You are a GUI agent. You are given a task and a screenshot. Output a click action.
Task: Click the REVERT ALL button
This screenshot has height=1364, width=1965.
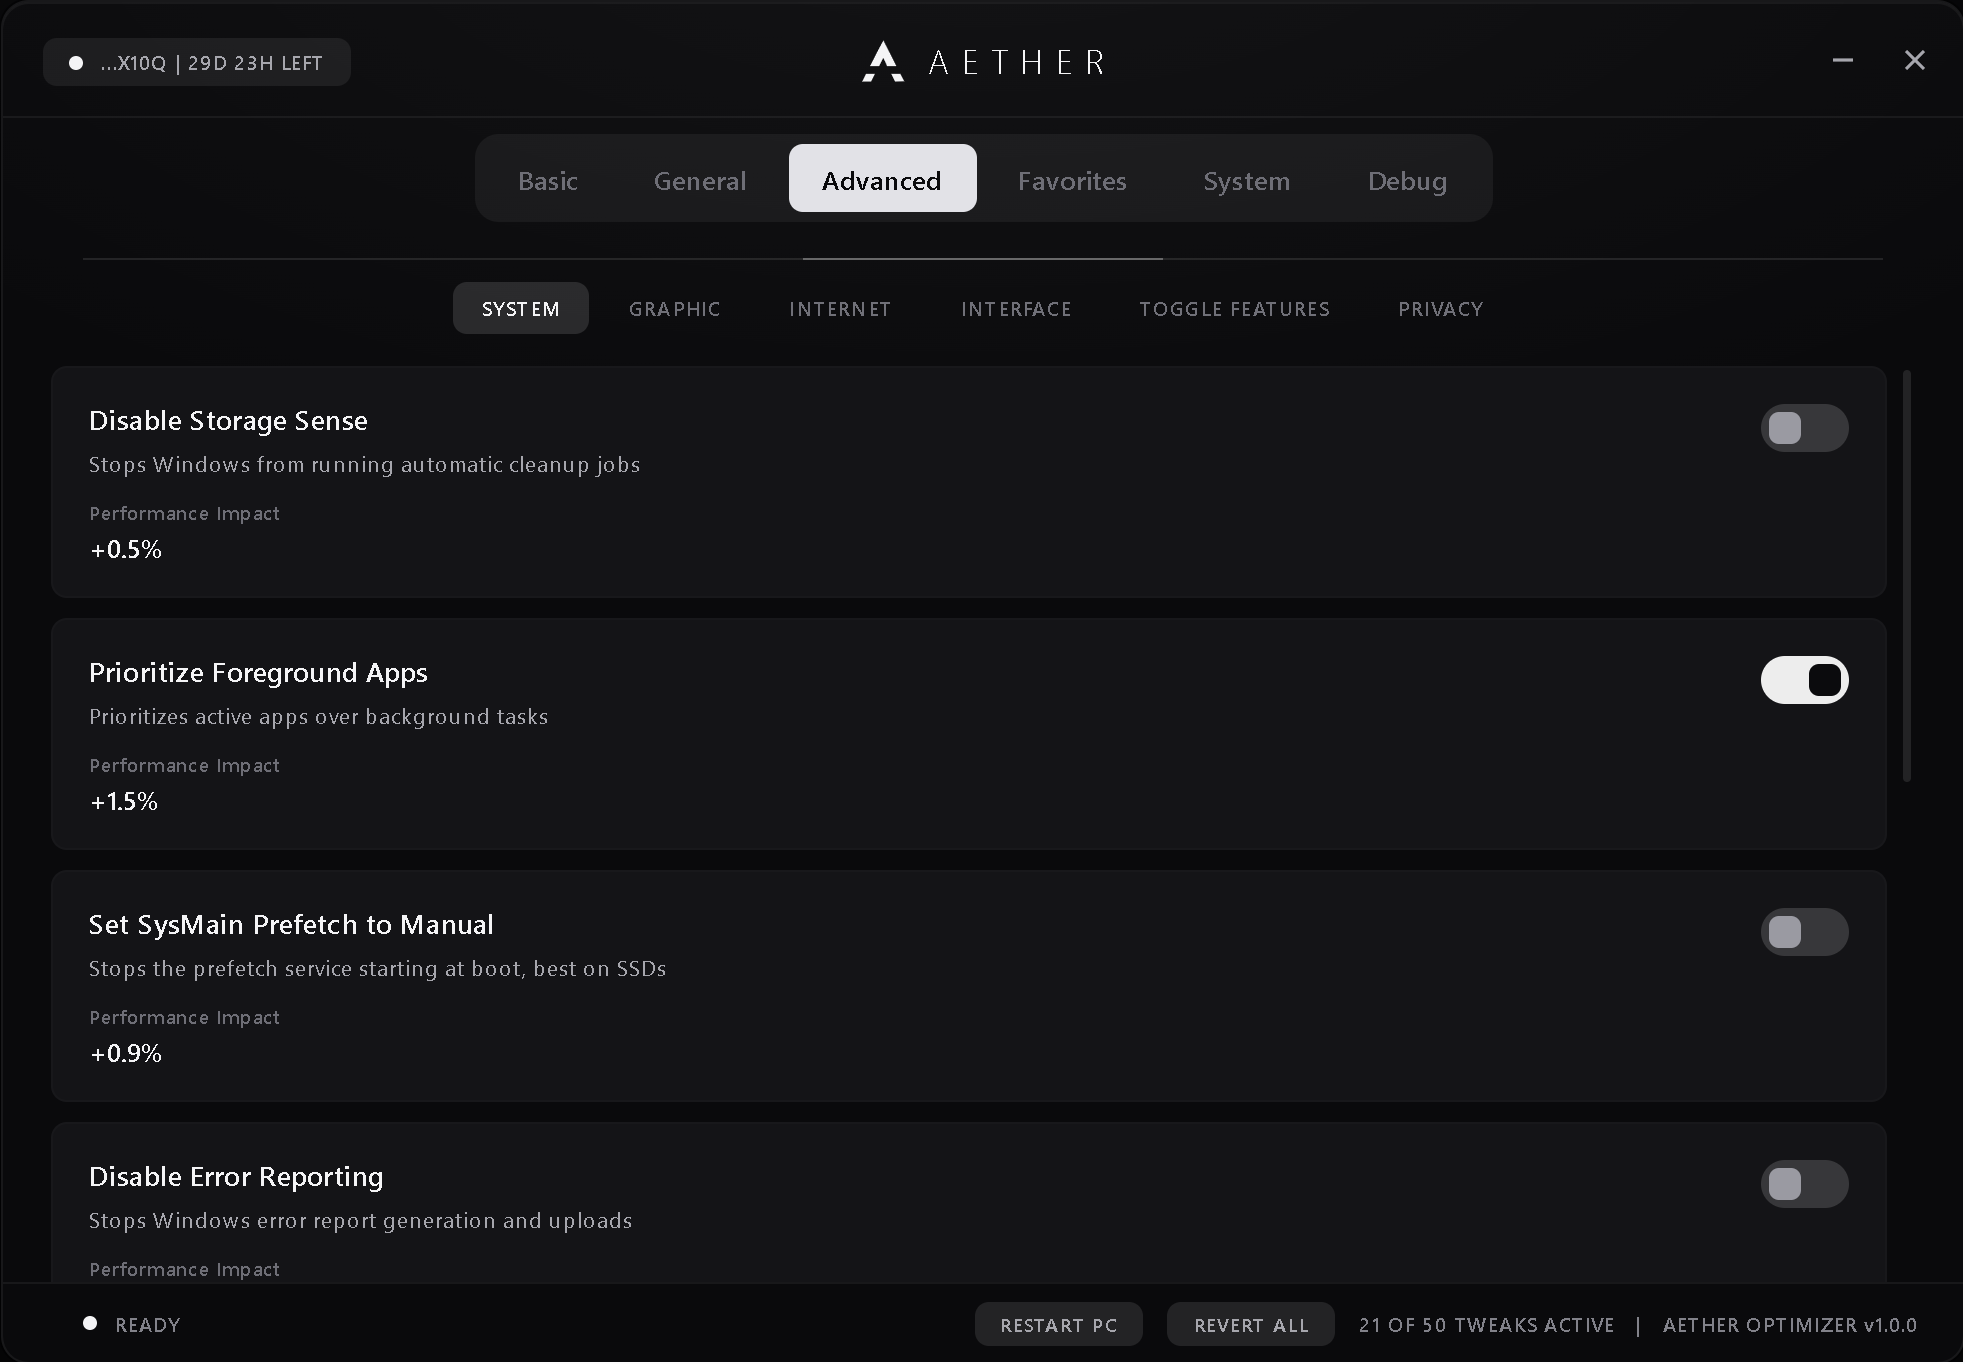[x=1251, y=1325]
